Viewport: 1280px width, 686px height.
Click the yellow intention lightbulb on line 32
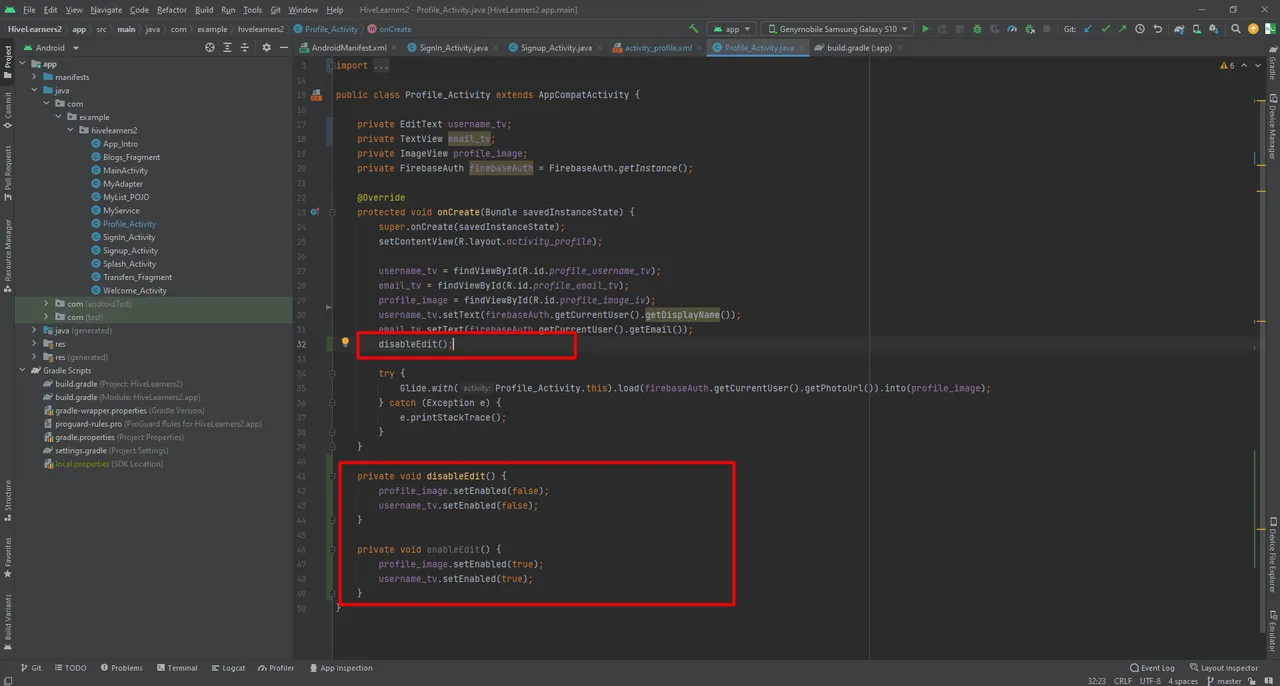point(345,343)
